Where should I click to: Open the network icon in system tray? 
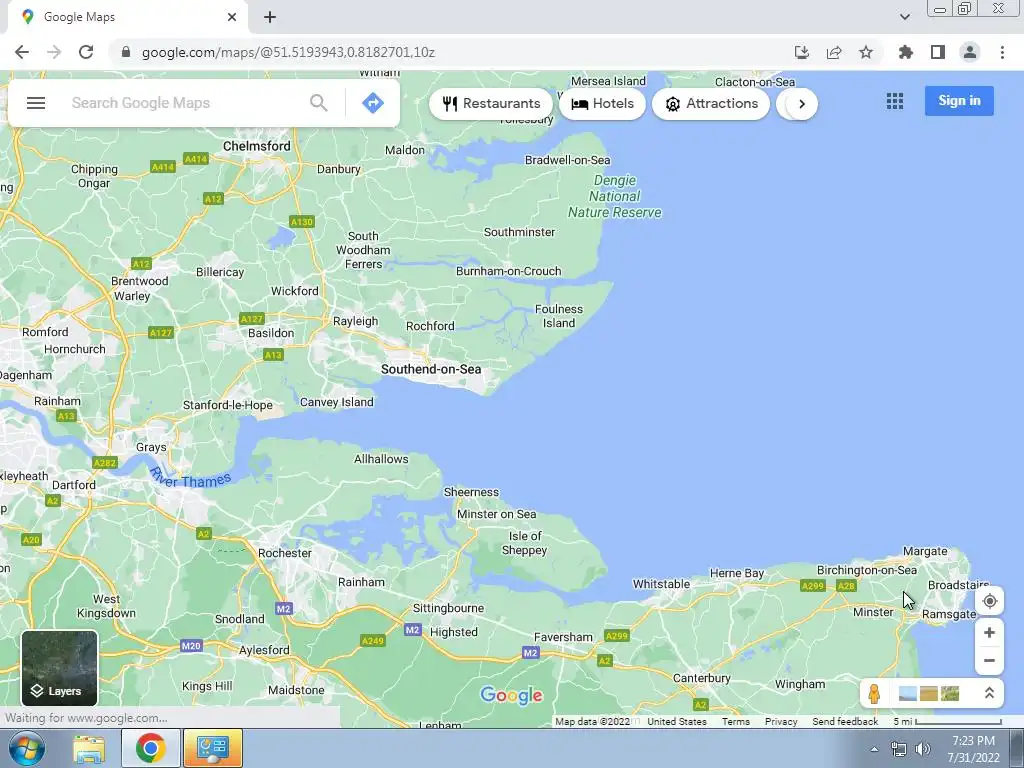899,749
